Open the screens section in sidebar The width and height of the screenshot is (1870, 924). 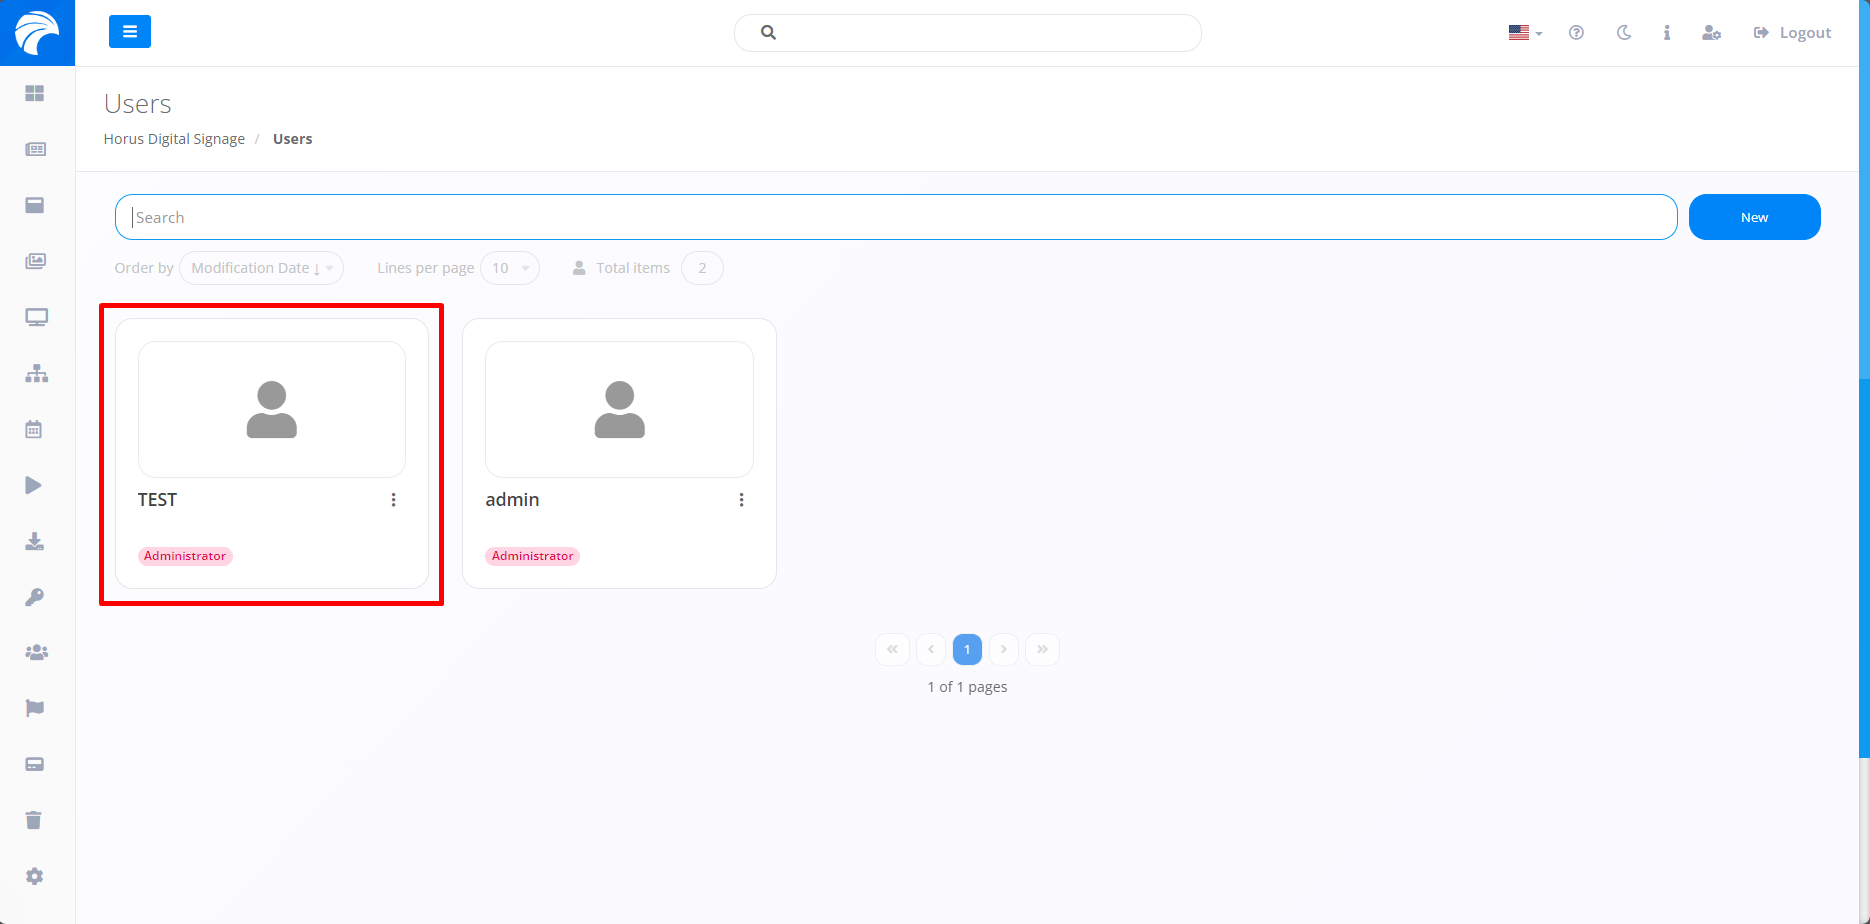(36, 317)
